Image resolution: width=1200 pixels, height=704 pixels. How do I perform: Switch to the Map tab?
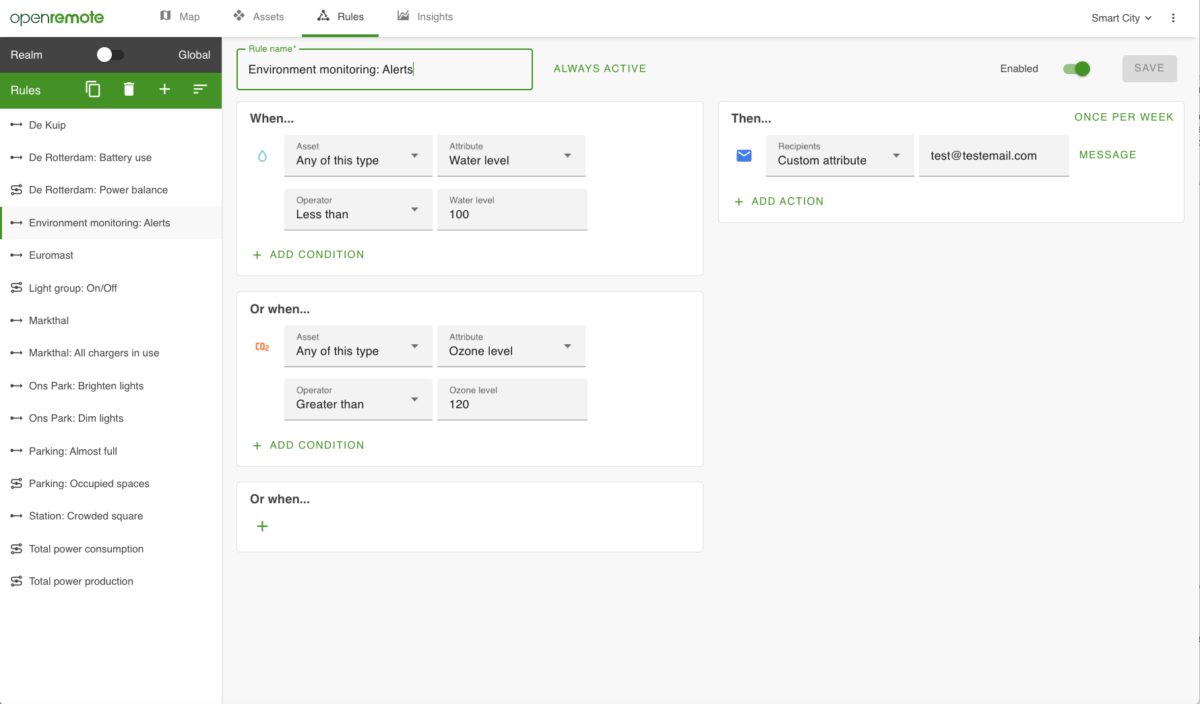coord(180,17)
